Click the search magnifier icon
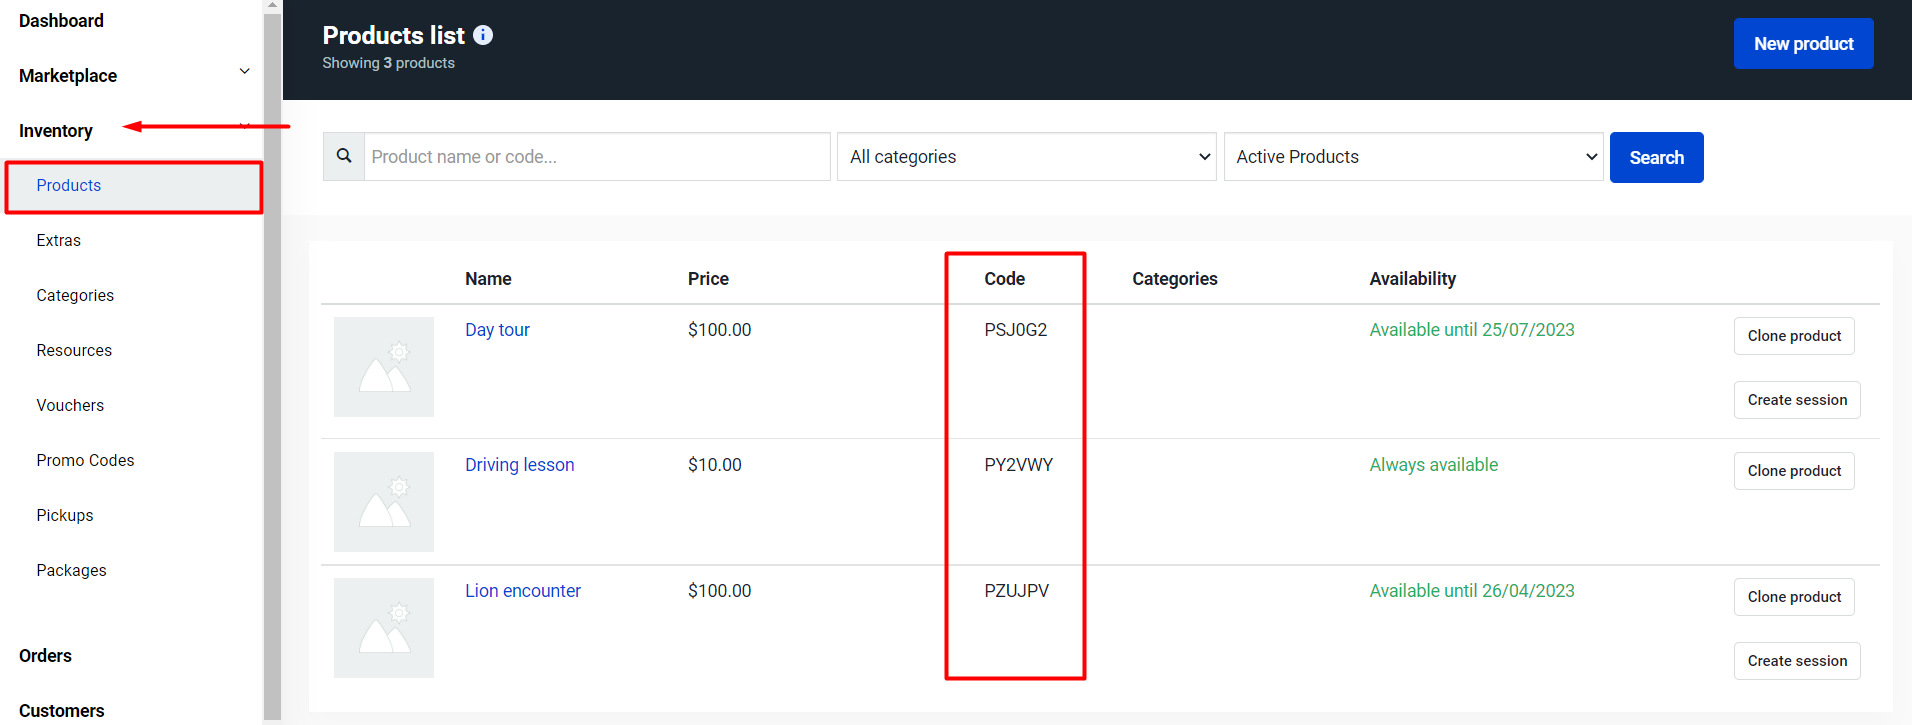Screen dimensions: 1912x725 tap(344, 156)
